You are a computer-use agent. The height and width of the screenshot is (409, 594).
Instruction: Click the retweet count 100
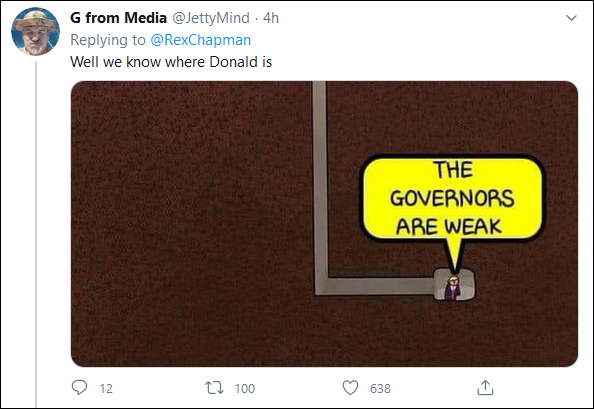click(x=245, y=389)
